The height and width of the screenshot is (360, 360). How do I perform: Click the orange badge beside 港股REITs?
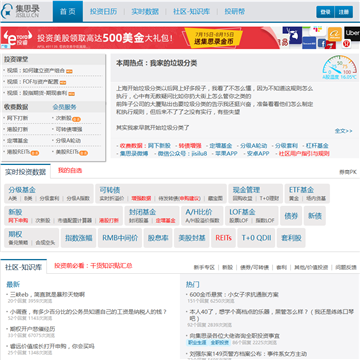pos(35,153)
